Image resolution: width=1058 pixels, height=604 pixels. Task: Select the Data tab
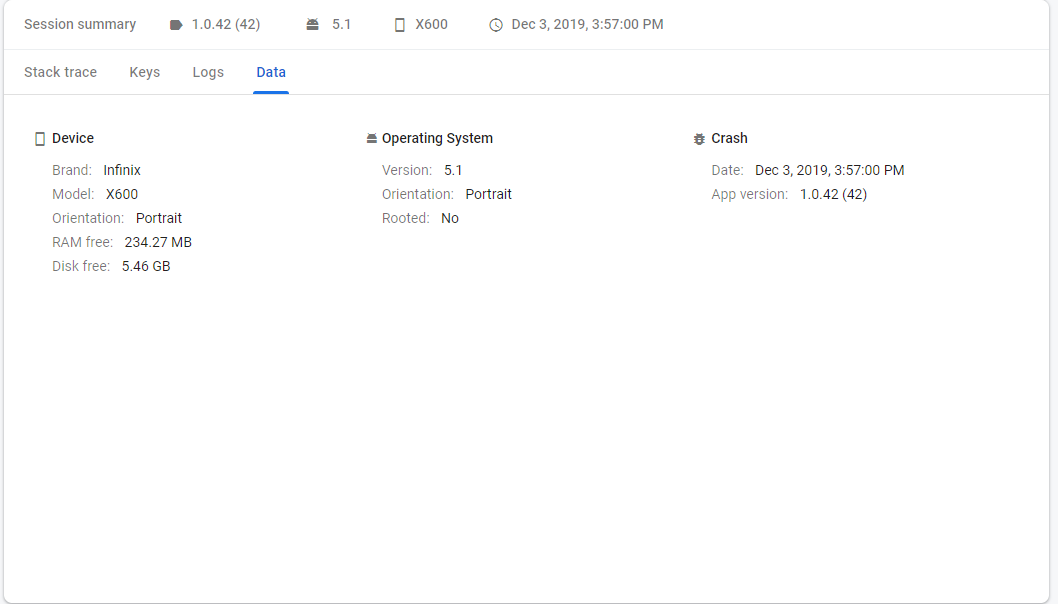270,72
